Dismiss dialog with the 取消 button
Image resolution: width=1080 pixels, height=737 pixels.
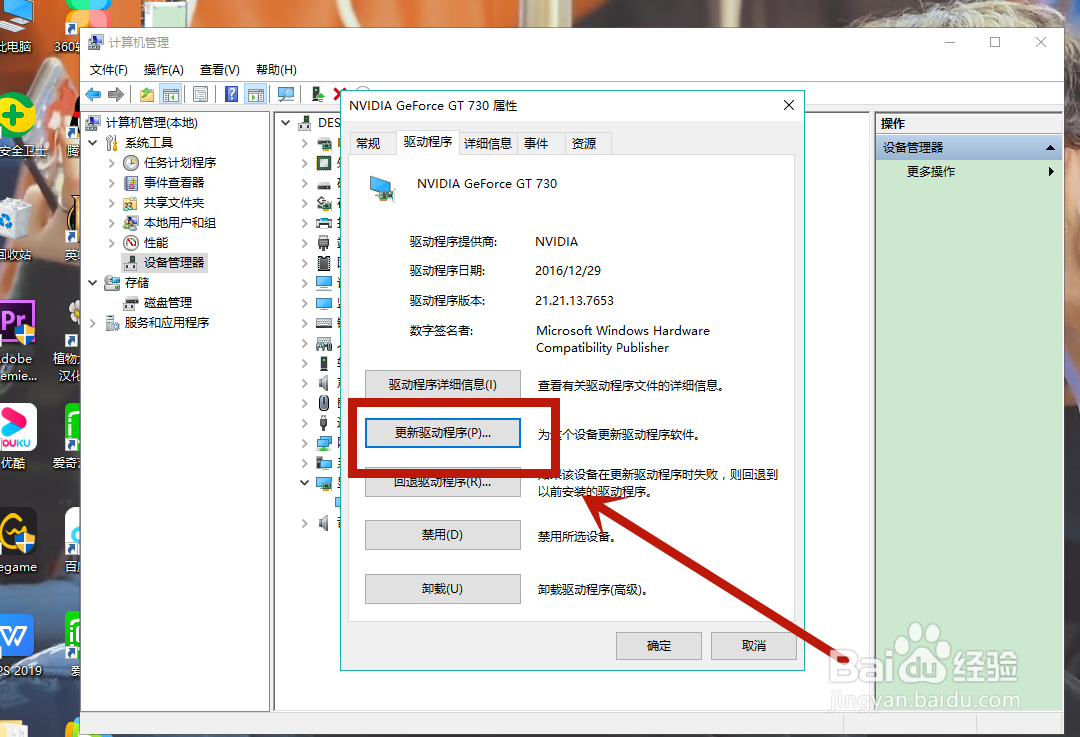(754, 646)
